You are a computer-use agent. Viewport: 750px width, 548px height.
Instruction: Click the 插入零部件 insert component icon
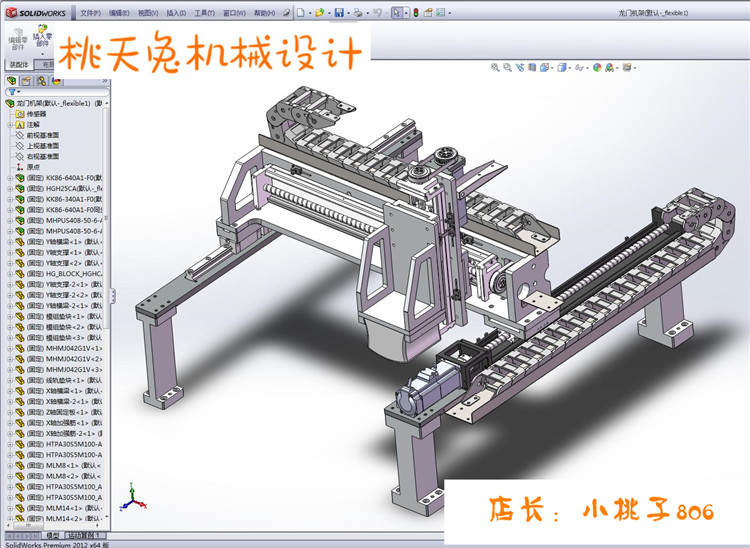click(42, 35)
